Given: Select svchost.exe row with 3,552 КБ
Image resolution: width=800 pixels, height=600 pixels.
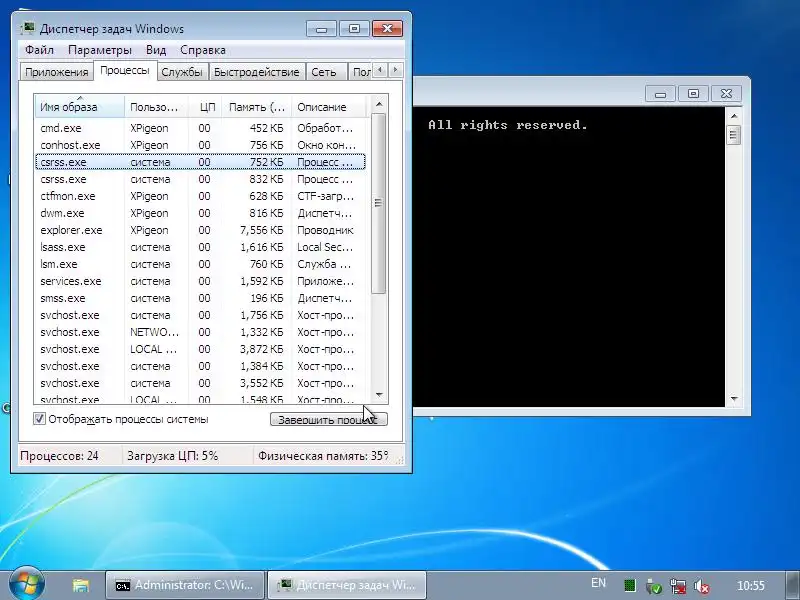Looking at the screenshot, I should pos(201,383).
